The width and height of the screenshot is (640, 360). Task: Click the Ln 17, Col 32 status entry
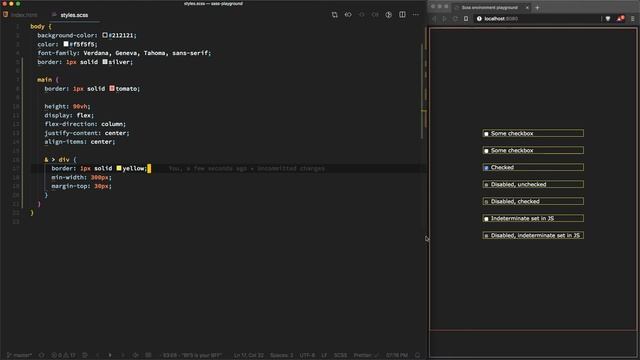point(249,355)
